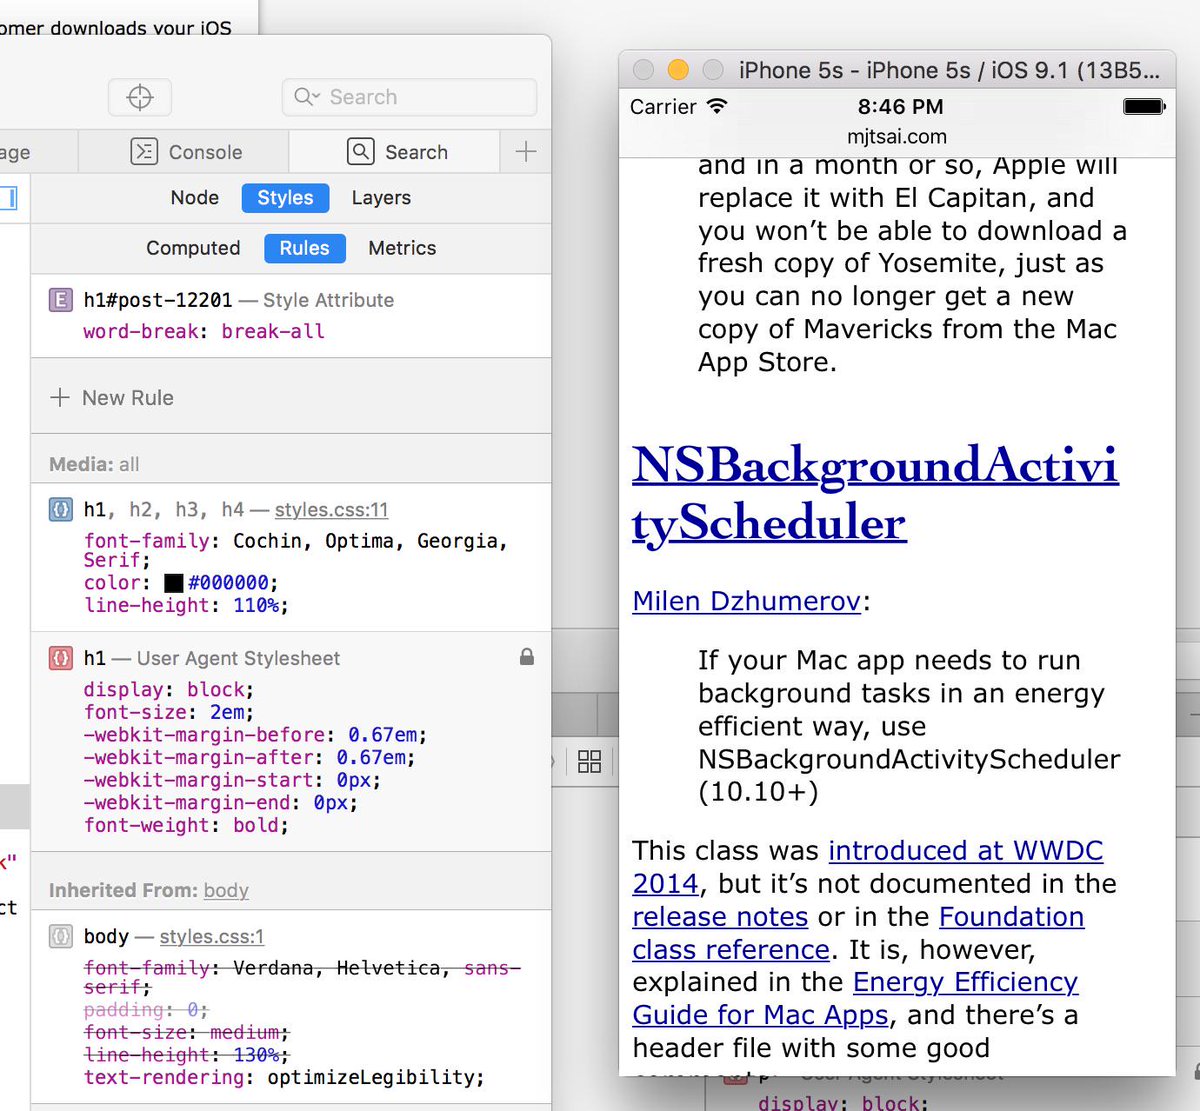Switch to the Layers sidebar panel
This screenshot has width=1200, height=1111.
point(381,198)
